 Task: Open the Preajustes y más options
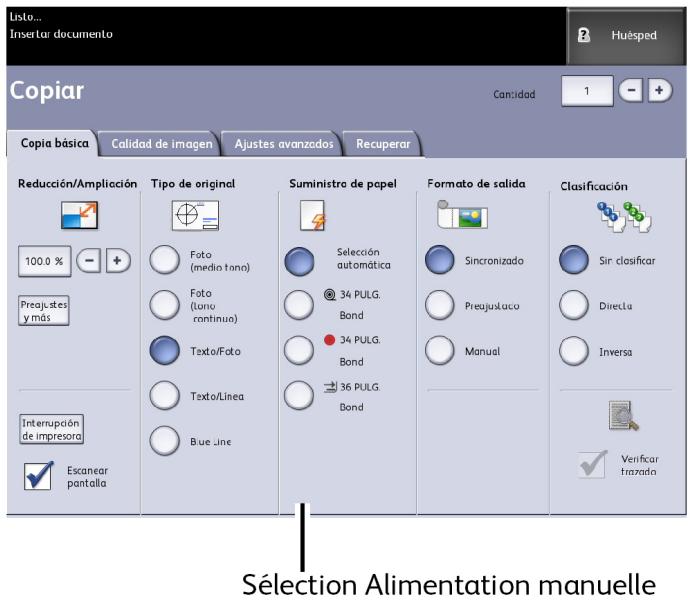pos(42,309)
